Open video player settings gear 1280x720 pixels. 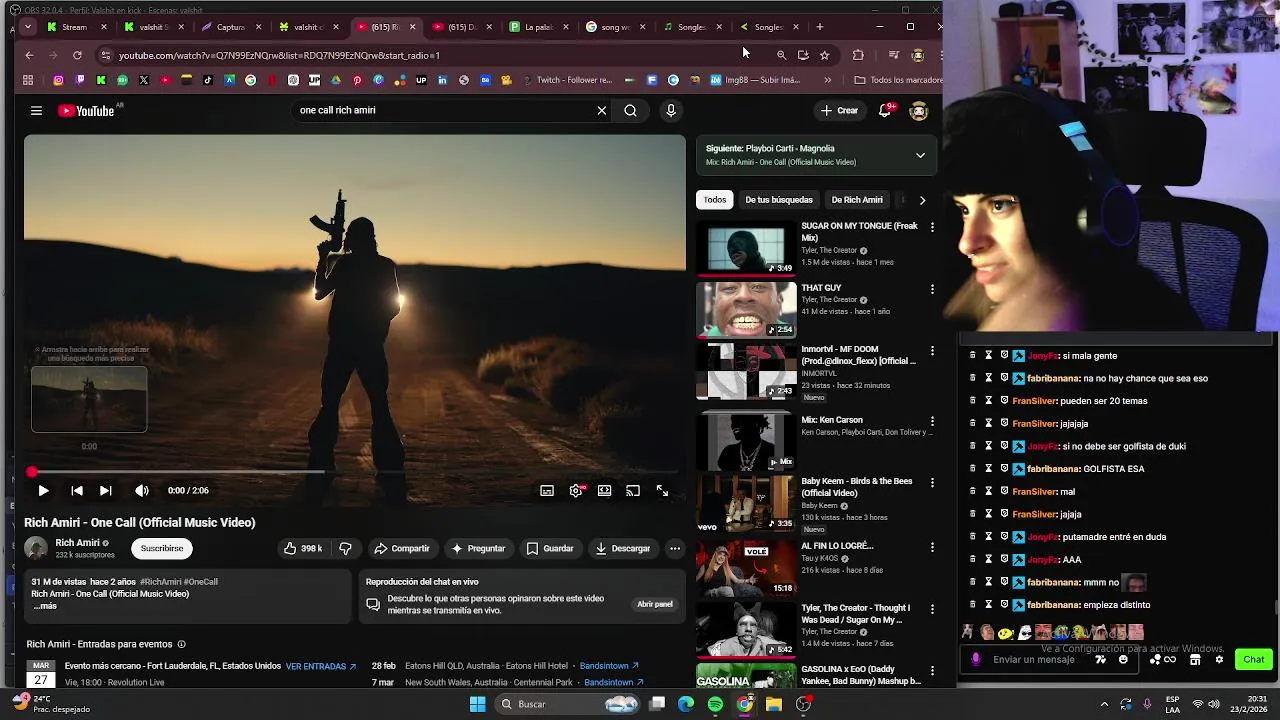tap(576, 491)
